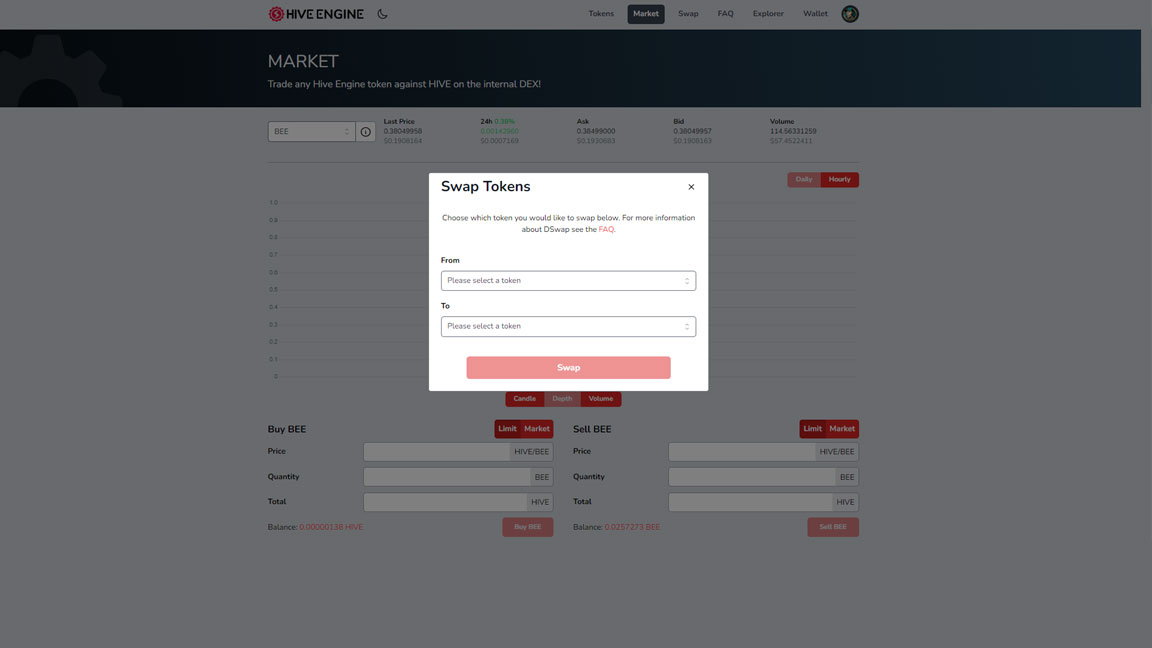Click the Swap Tokens dialog title
1152x648 pixels.
pos(486,187)
